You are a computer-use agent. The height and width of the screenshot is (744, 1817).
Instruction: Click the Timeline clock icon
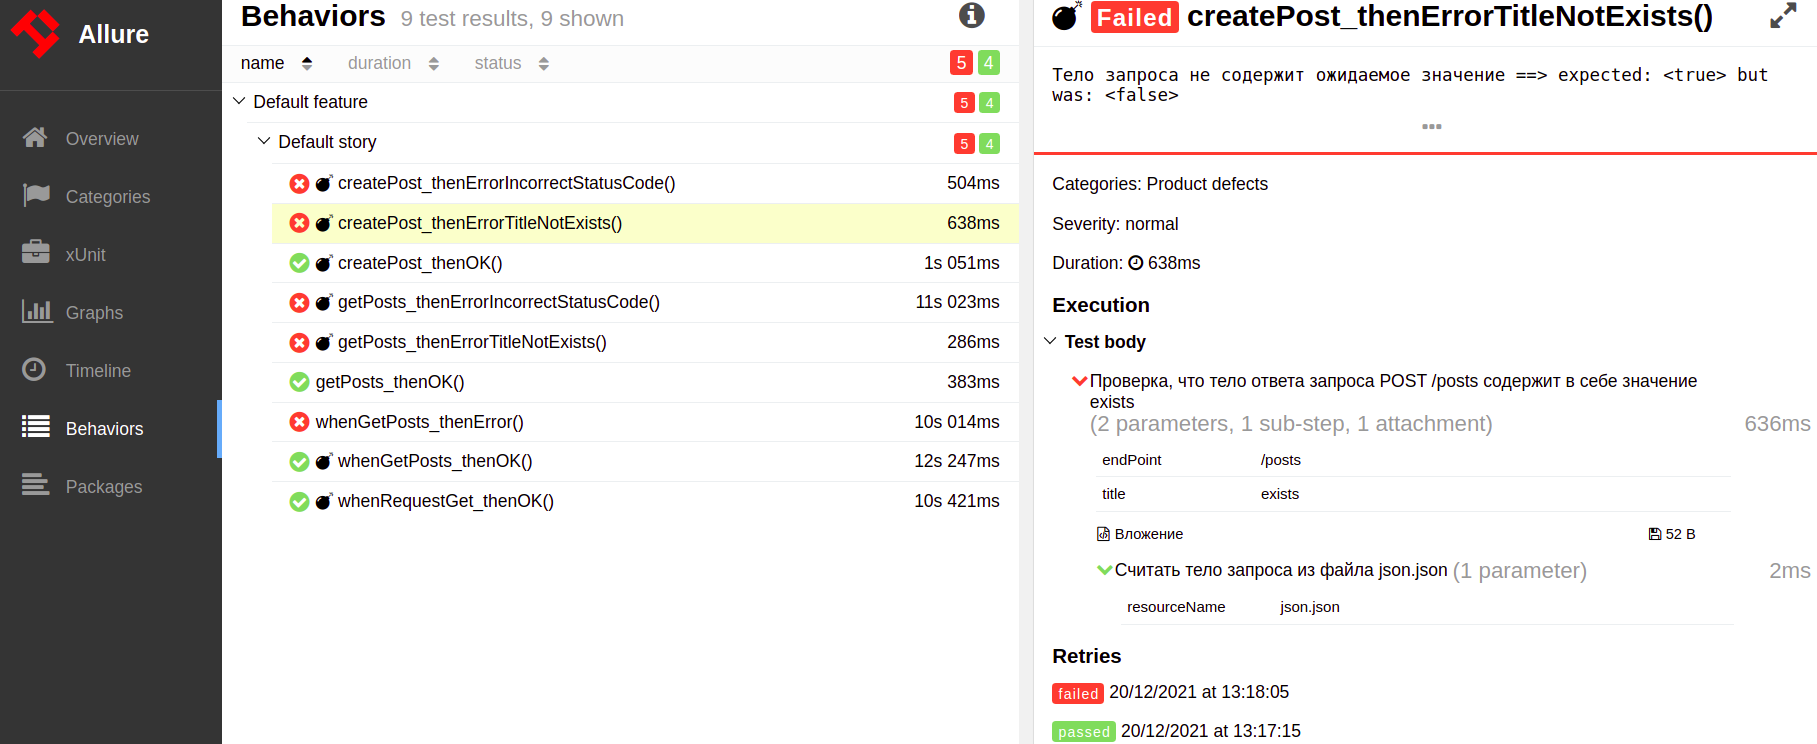coord(34,370)
